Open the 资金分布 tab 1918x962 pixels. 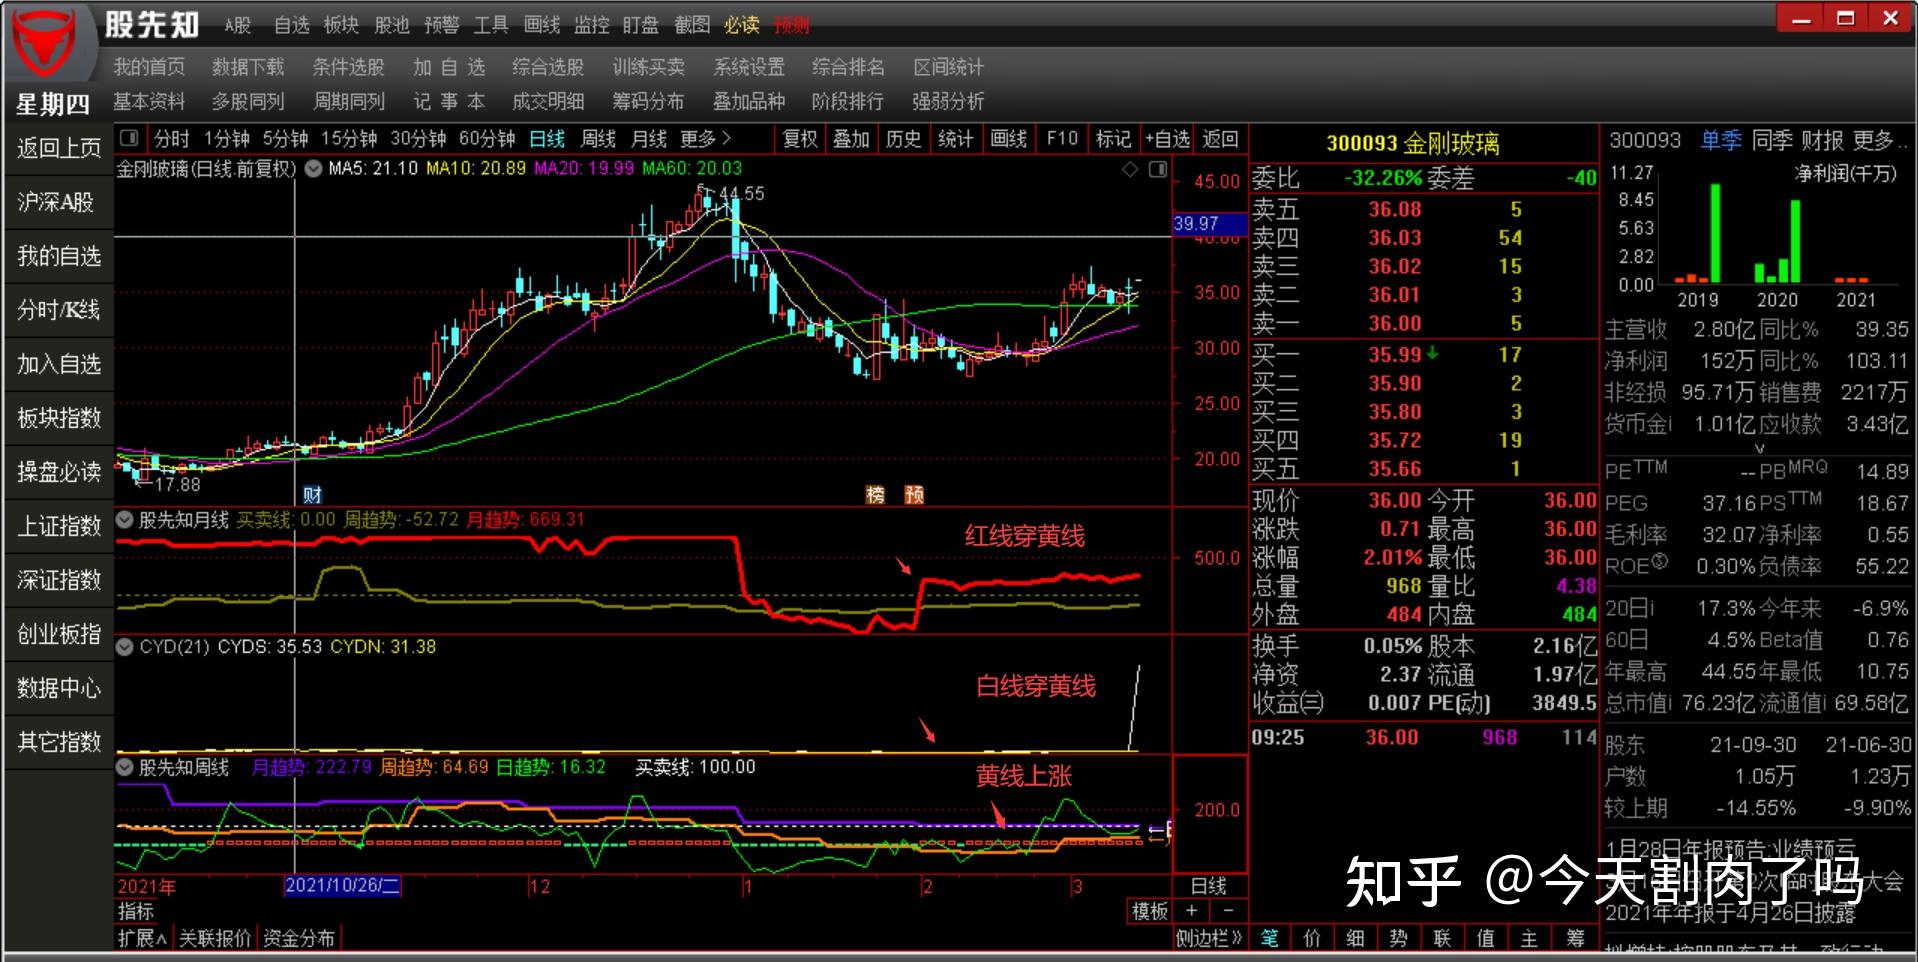pos(299,938)
